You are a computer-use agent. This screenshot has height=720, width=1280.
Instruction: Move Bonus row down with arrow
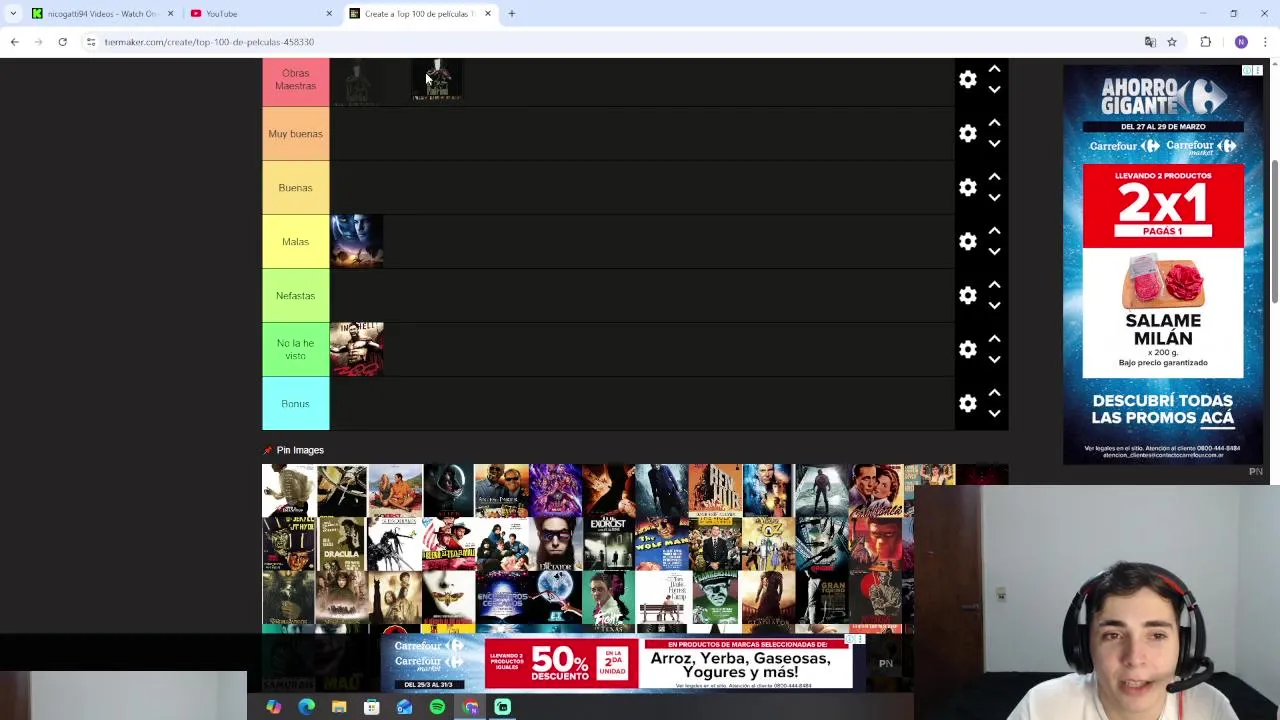(x=994, y=414)
